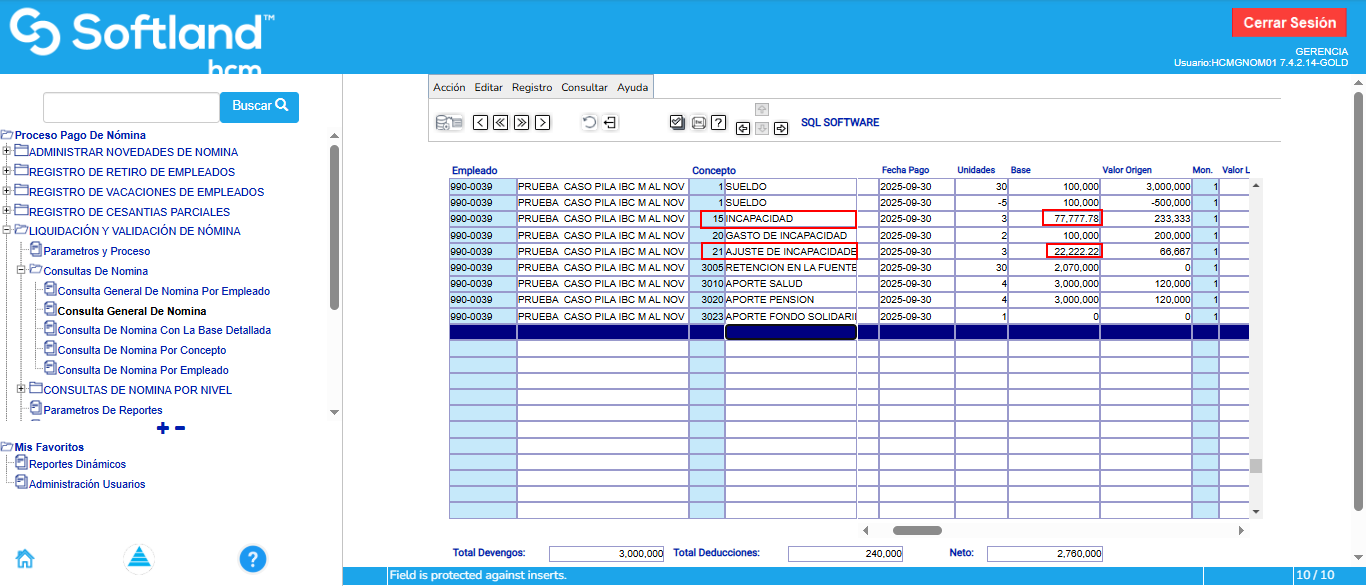Go to the first record (double left arrow)

point(500,123)
